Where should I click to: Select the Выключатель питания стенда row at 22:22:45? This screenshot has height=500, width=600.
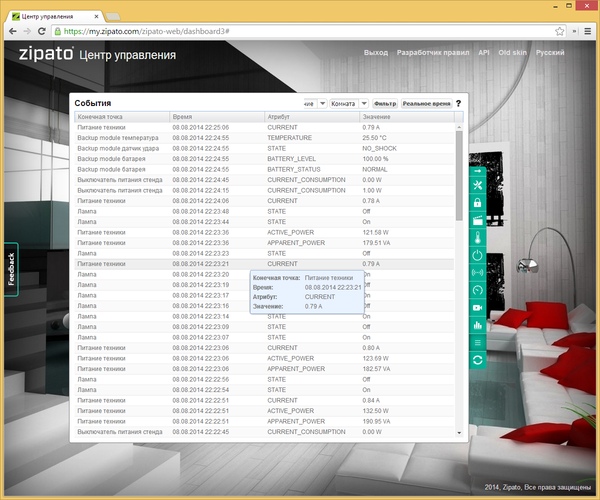click(264, 432)
